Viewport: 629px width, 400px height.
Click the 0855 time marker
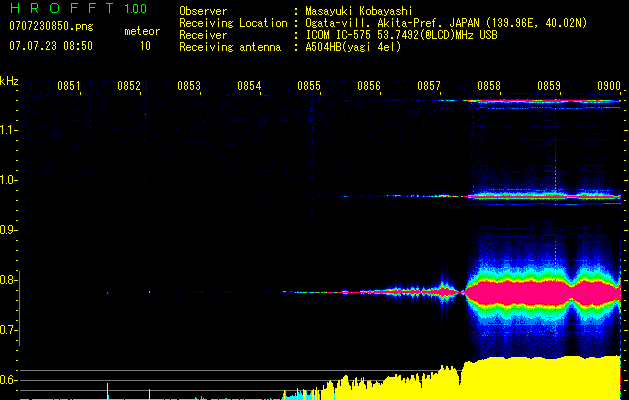[x=309, y=87]
